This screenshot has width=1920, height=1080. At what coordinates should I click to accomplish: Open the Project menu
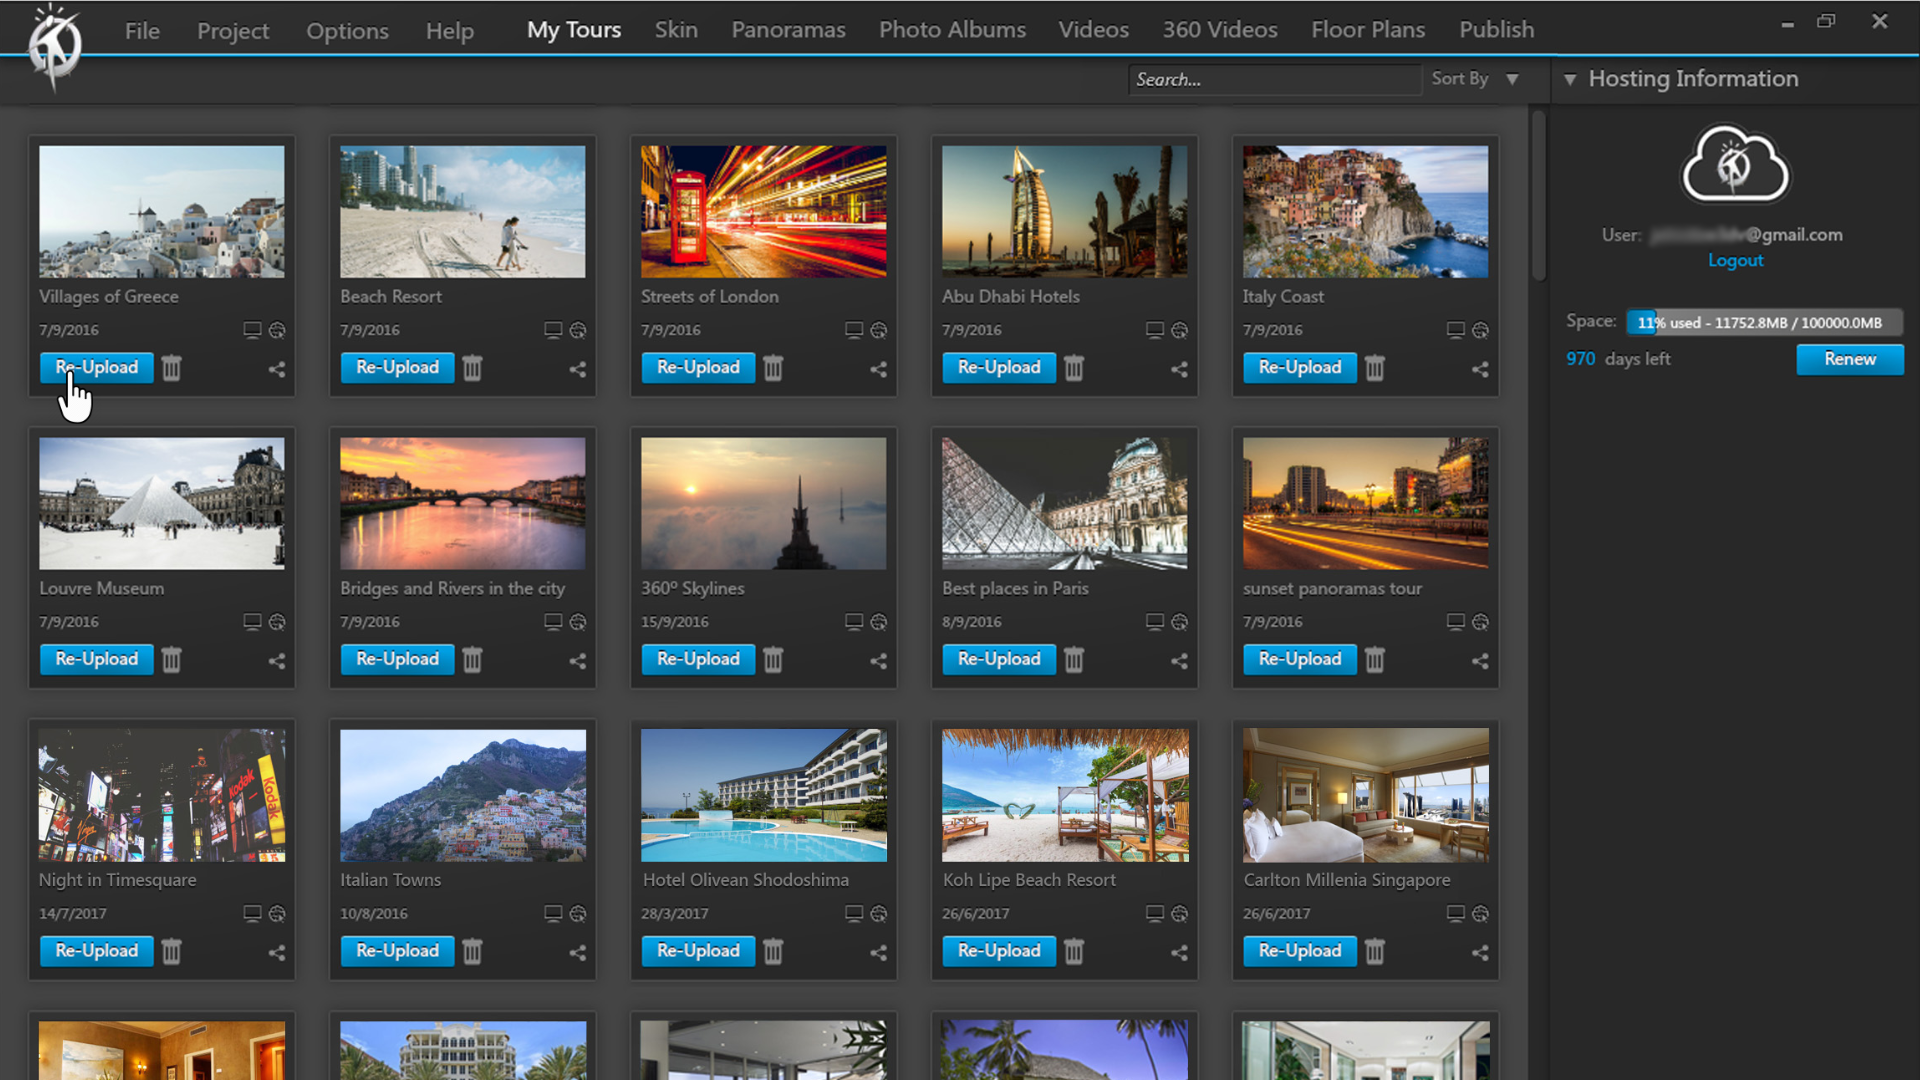[233, 31]
